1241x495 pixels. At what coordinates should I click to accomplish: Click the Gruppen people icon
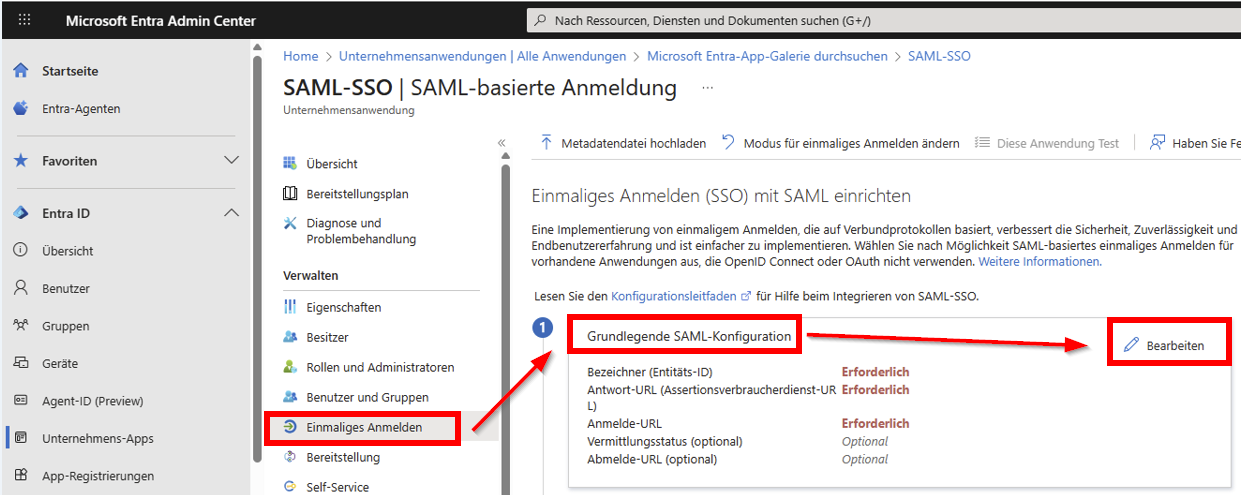pyautogui.click(x=20, y=326)
